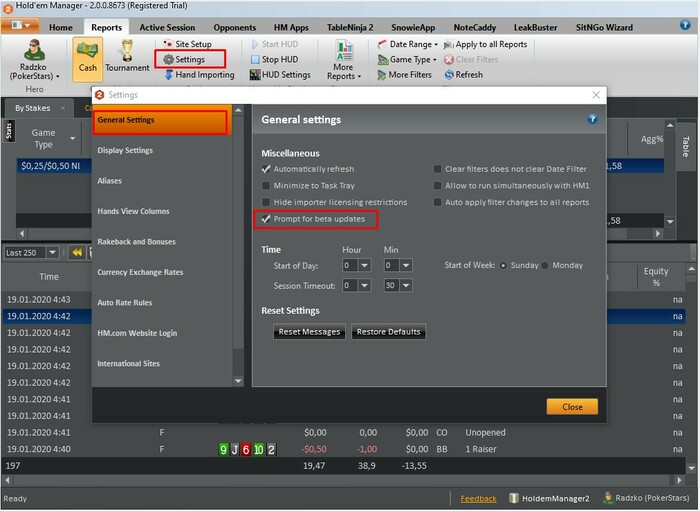Click the HoldemManager2 database status icon

[514, 498]
